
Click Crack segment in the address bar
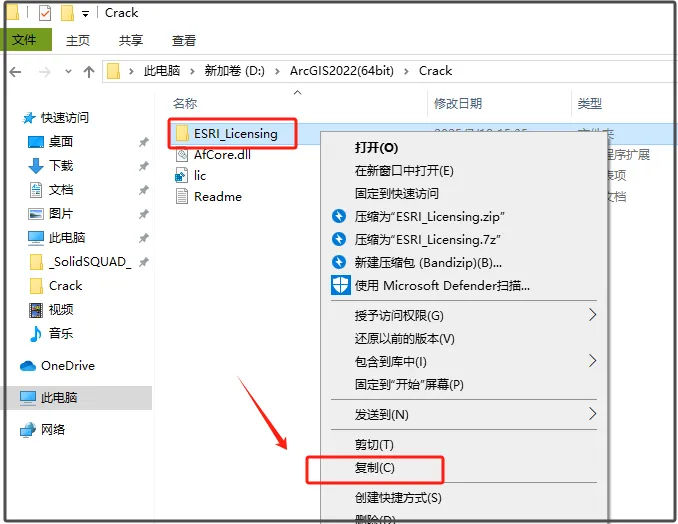tap(435, 71)
